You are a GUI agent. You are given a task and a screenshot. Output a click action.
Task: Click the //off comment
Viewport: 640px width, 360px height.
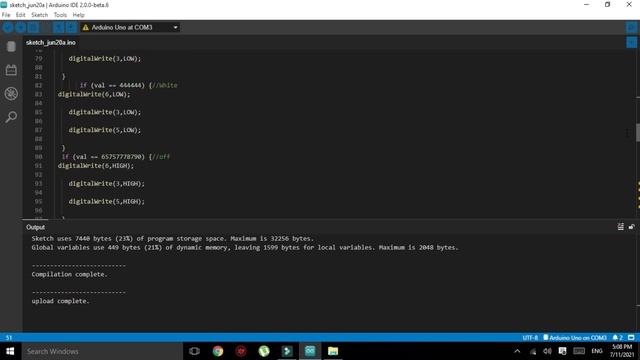[x=161, y=157]
